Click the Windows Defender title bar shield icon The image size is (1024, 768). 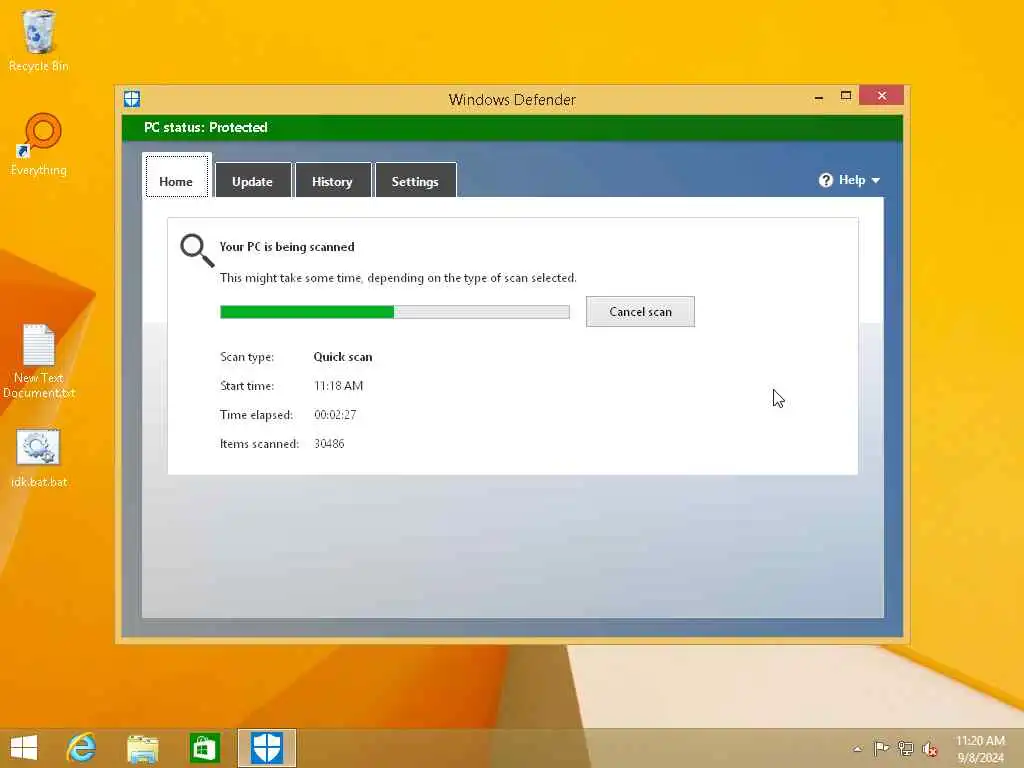coord(132,99)
